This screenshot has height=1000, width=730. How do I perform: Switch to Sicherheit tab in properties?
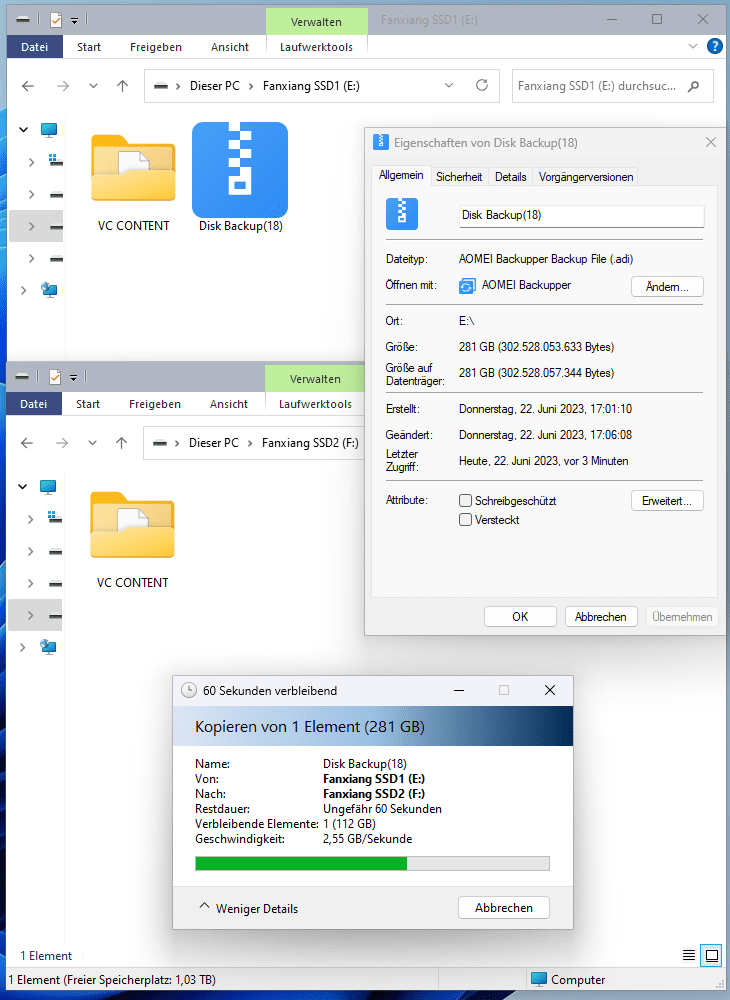(458, 177)
